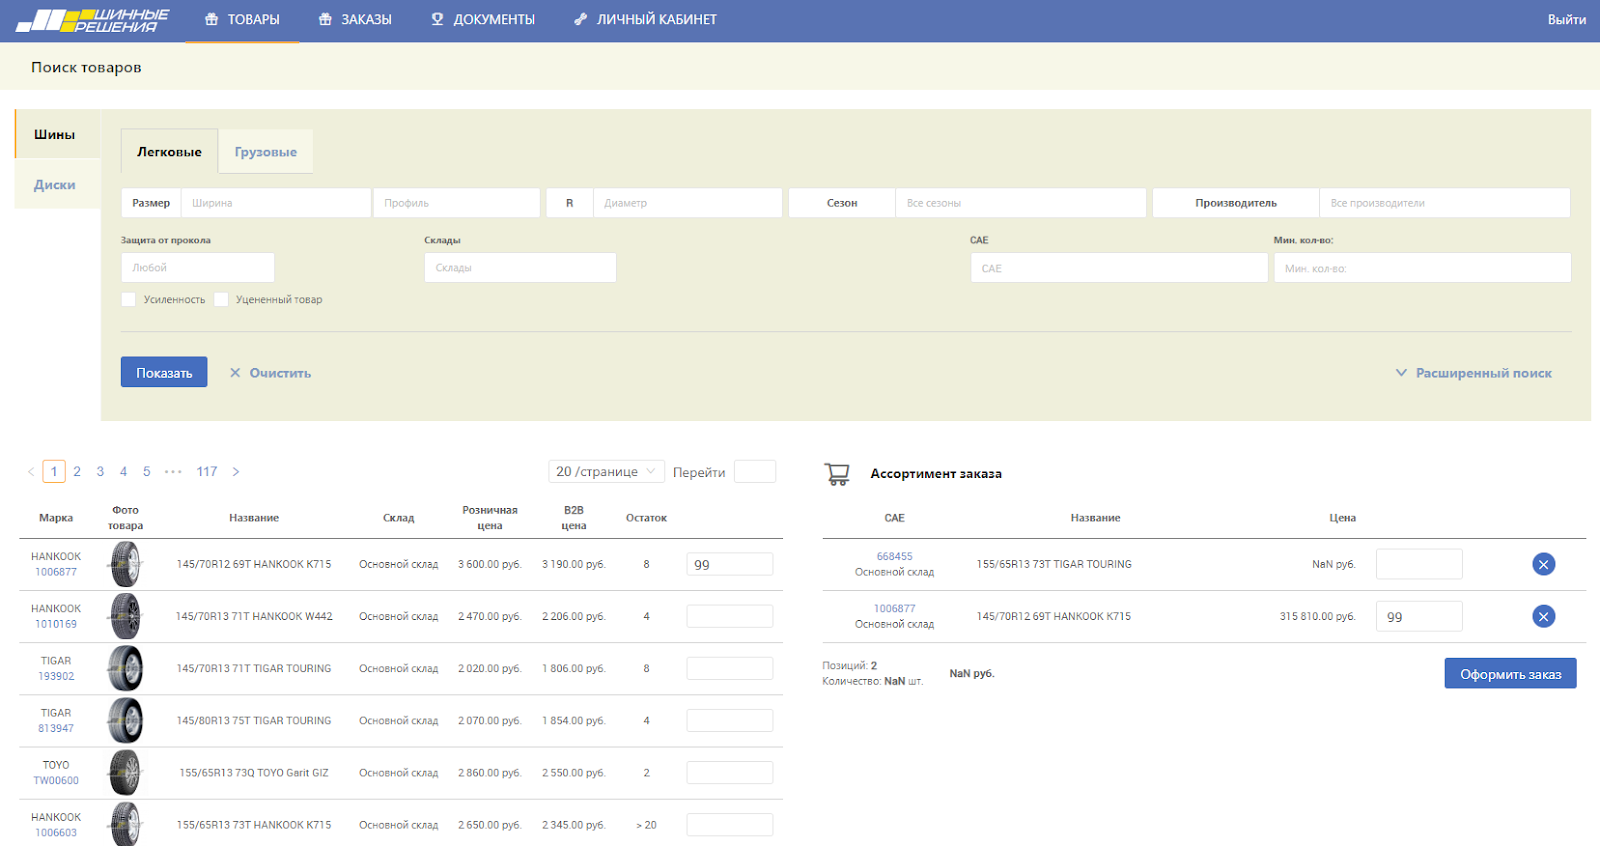Expand Расширенный поиск
The width and height of the screenshot is (1600, 846).
point(1473,373)
